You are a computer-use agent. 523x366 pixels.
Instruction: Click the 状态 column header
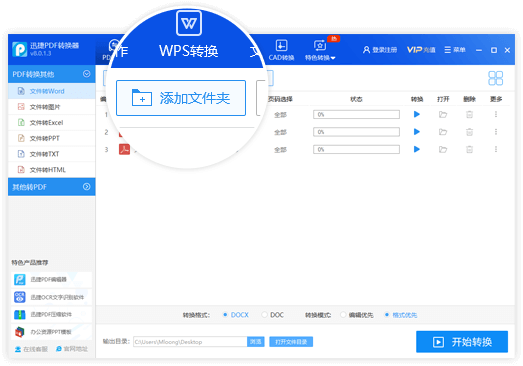(356, 99)
